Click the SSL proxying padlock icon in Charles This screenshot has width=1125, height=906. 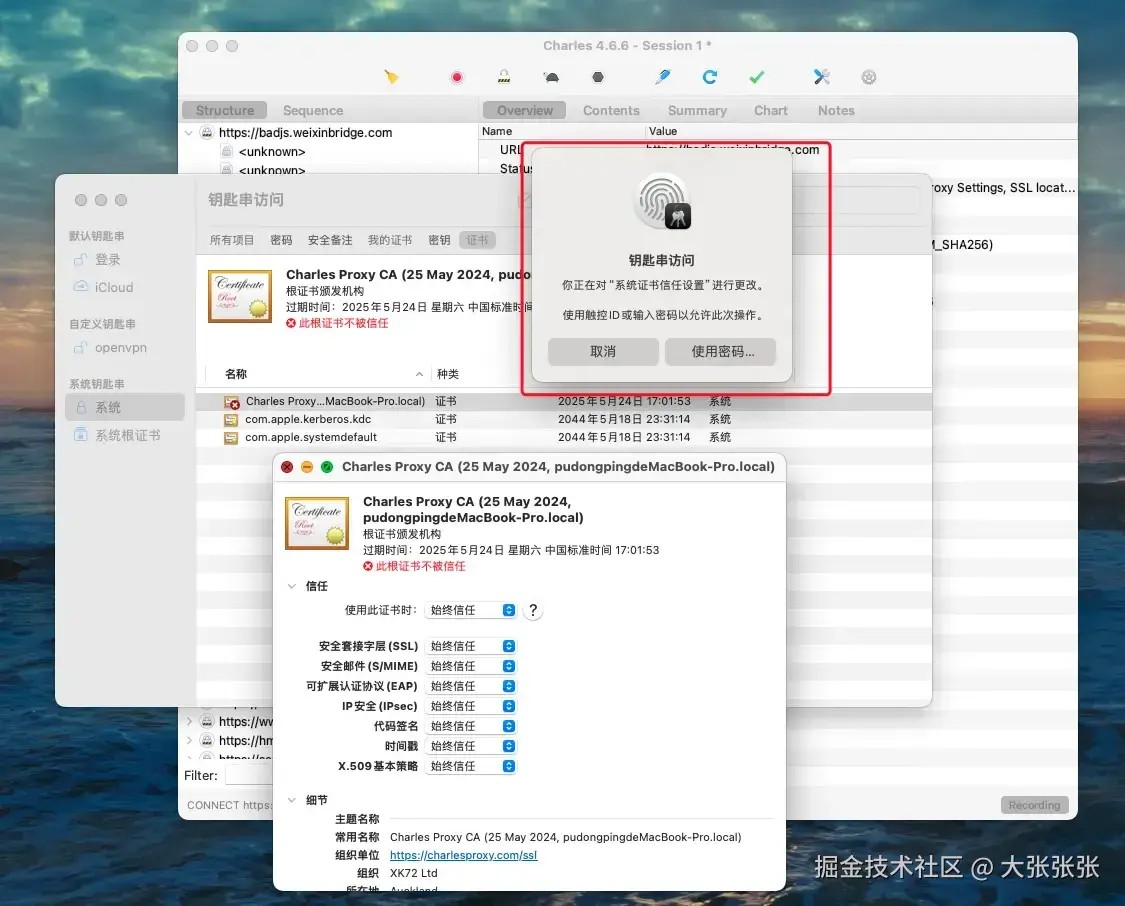504,77
